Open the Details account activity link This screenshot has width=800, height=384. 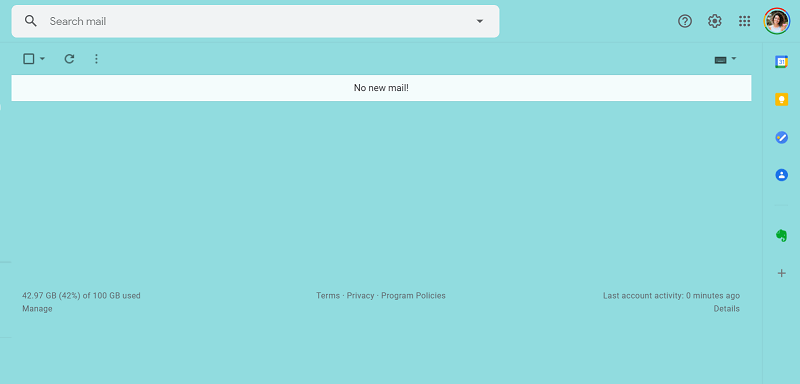point(727,309)
